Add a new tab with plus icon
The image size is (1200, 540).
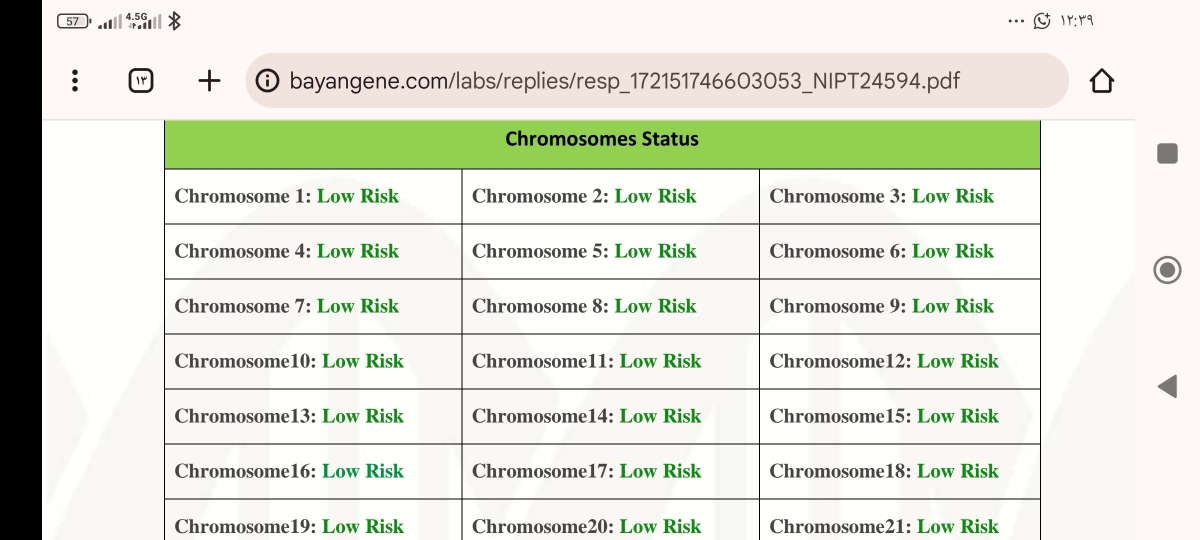(209, 81)
